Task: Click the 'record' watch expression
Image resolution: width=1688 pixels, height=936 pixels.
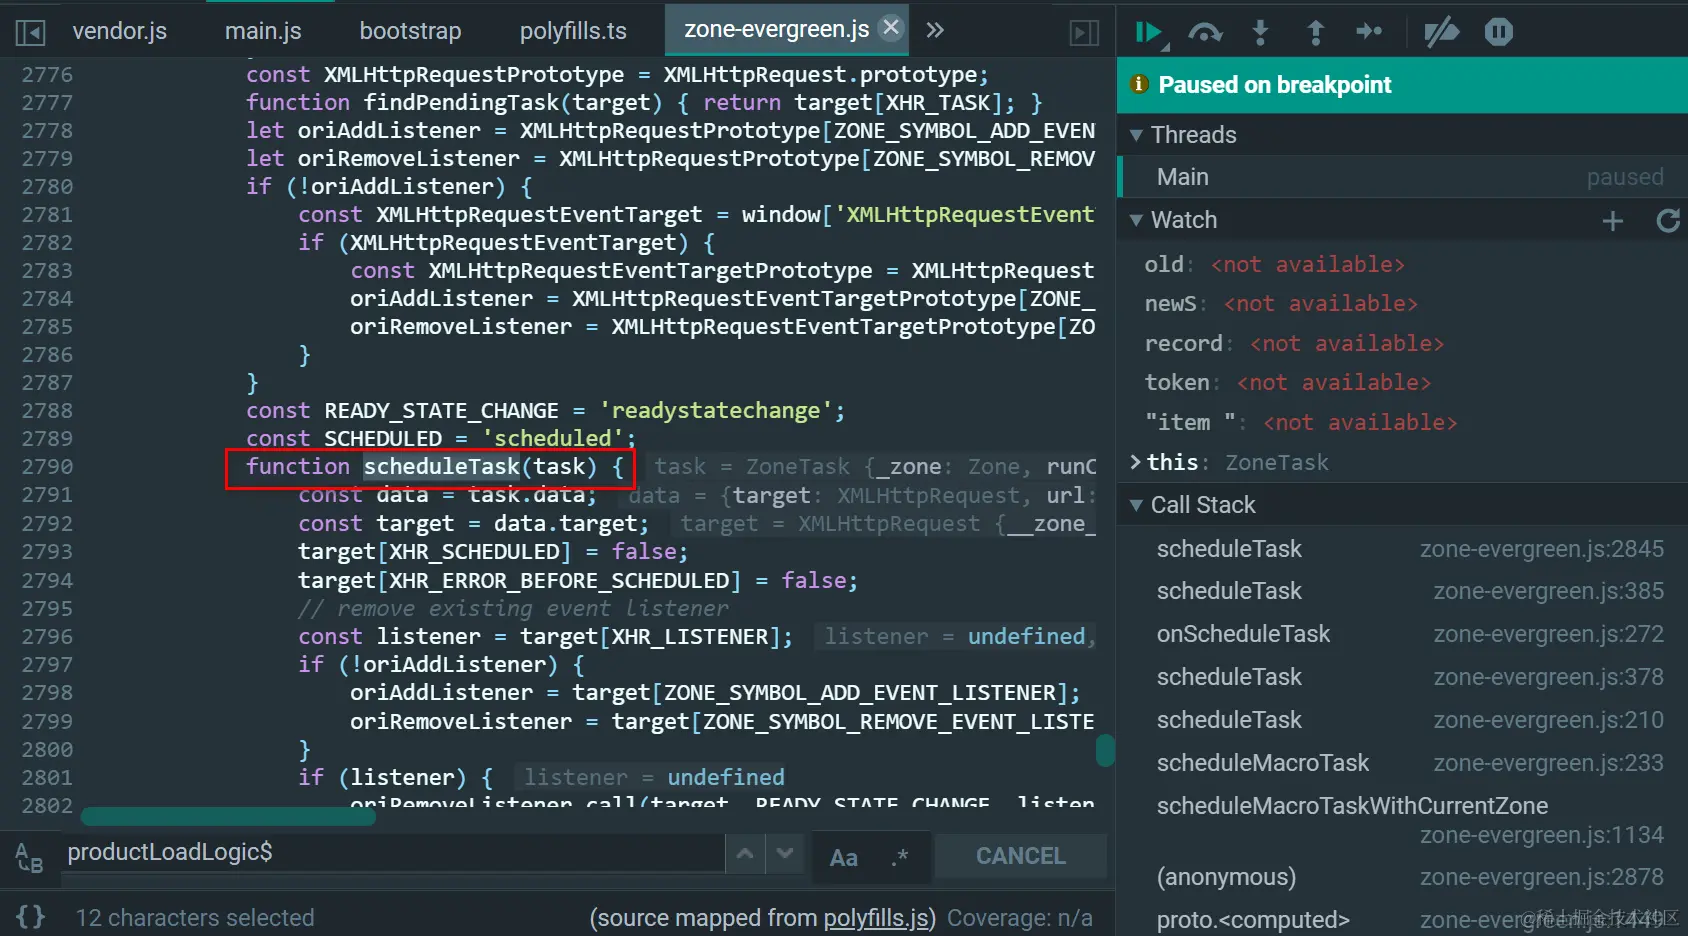Action: (x=1183, y=343)
